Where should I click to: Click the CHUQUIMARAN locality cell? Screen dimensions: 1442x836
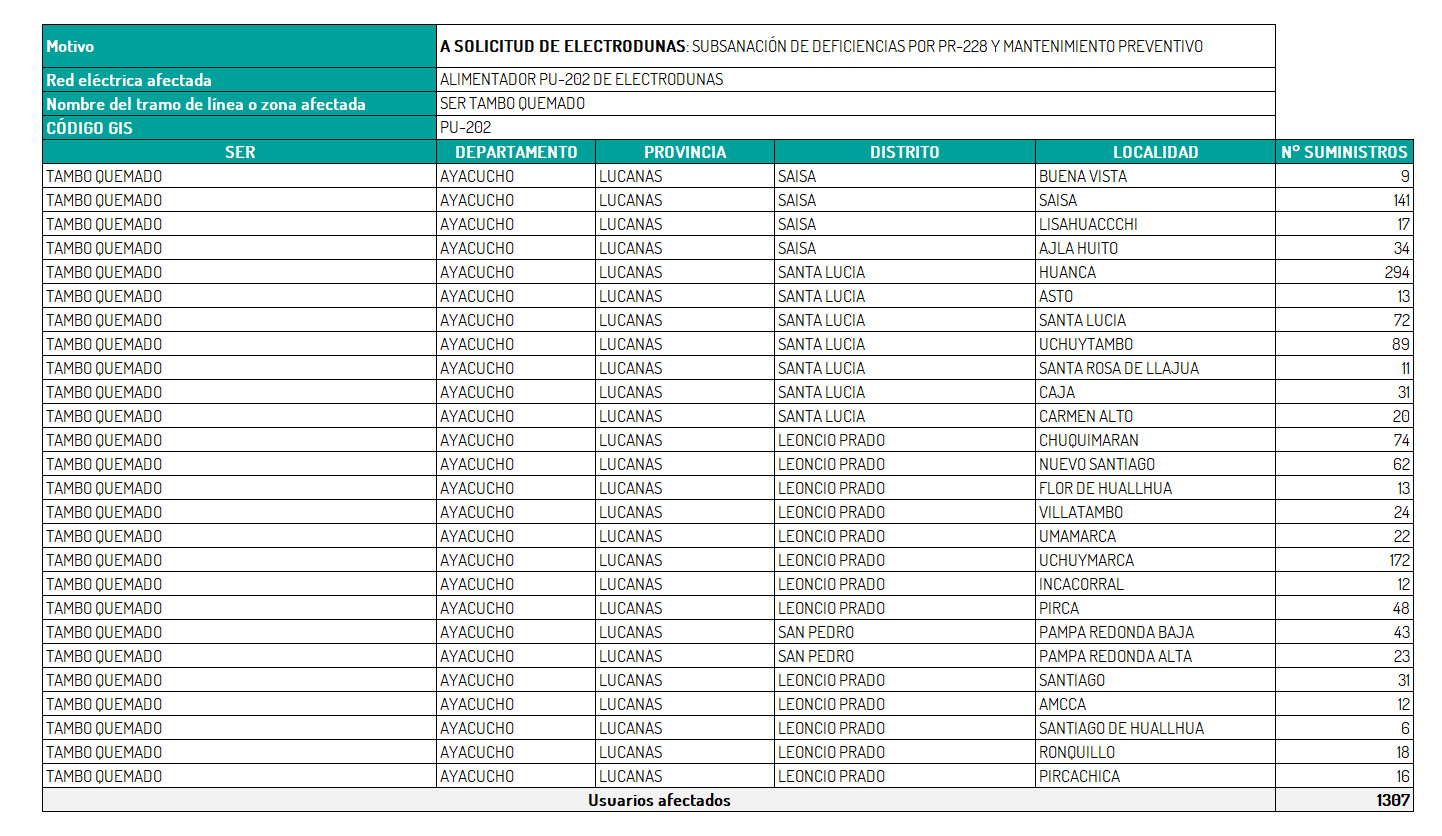point(1156,440)
